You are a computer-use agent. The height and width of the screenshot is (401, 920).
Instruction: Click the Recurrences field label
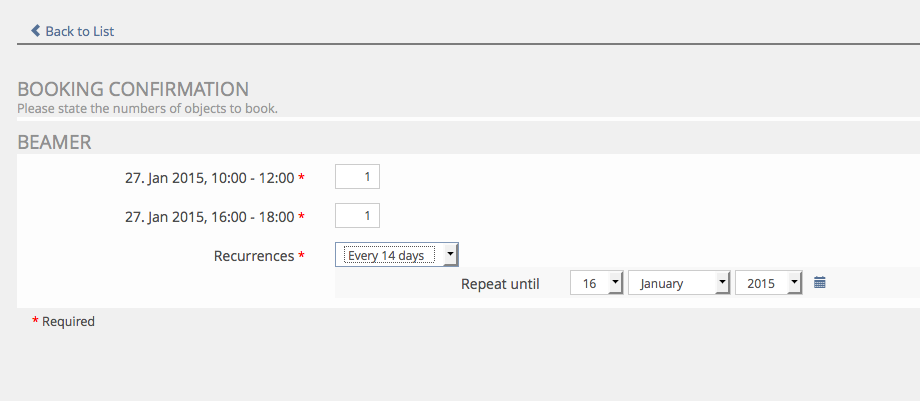[x=254, y=256]
